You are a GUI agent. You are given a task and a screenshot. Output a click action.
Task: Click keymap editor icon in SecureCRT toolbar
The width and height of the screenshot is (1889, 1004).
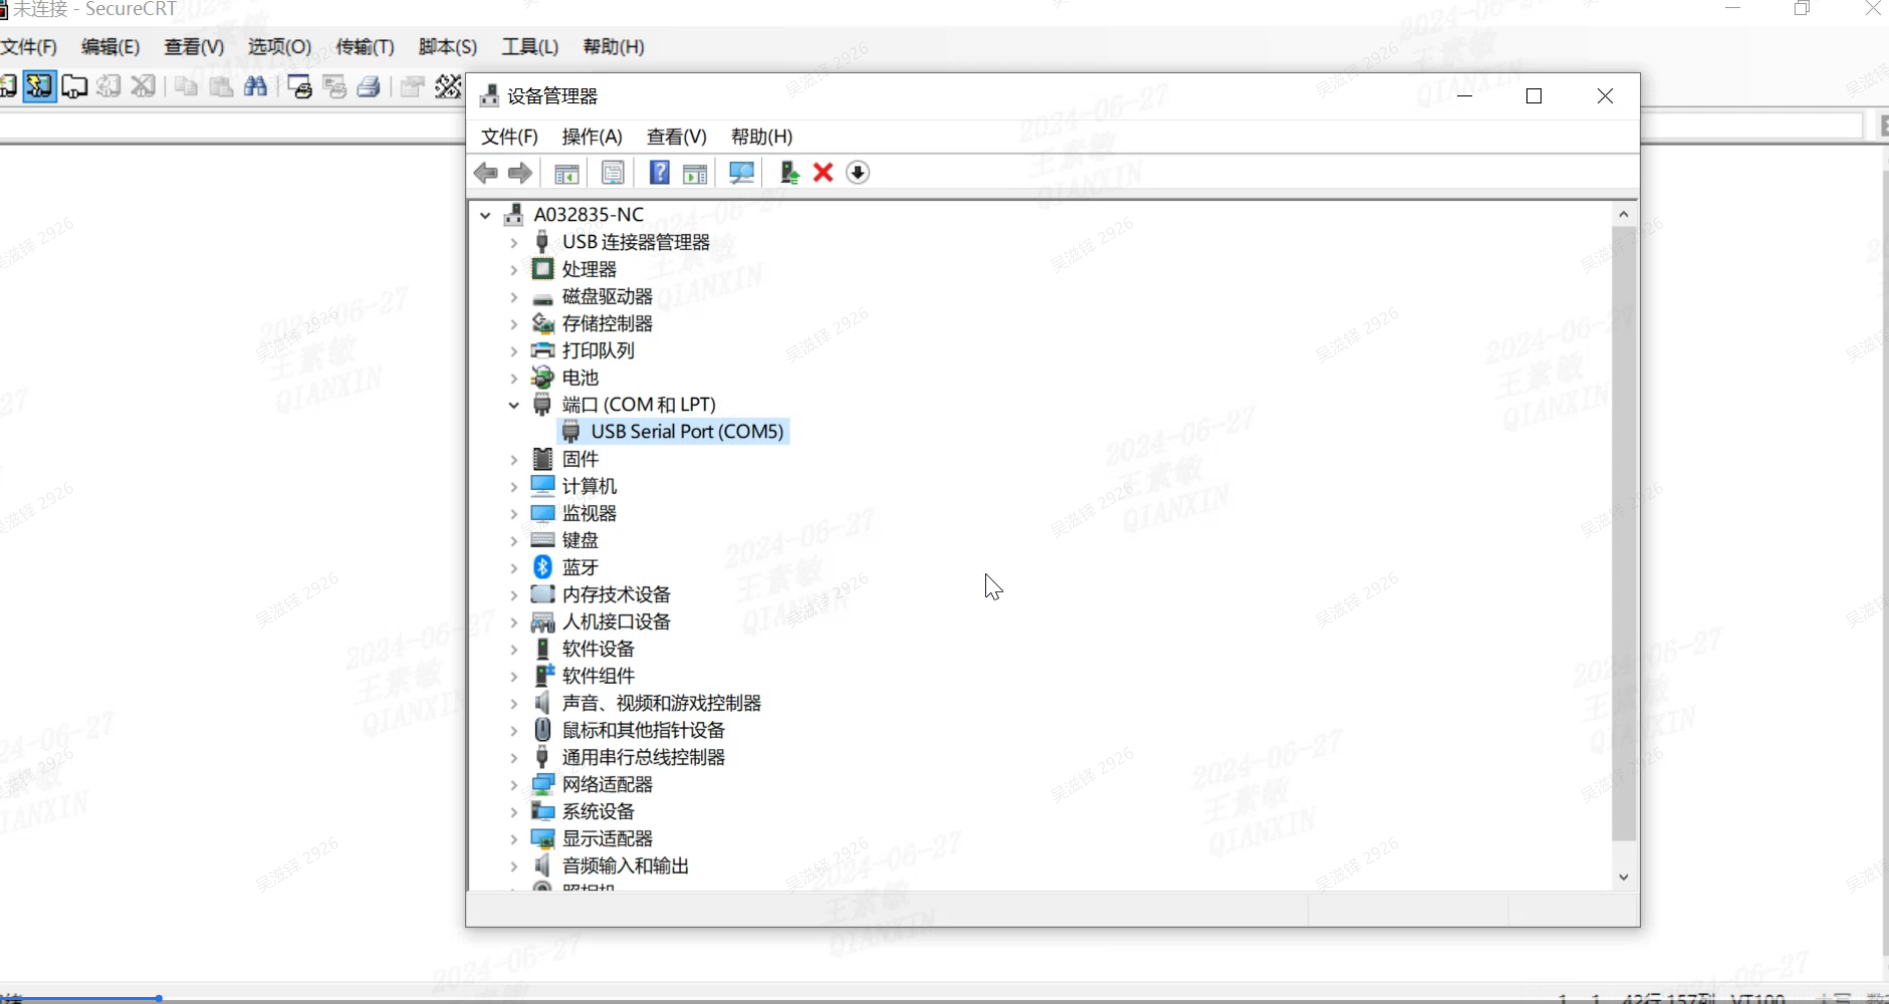click(448, 86)
